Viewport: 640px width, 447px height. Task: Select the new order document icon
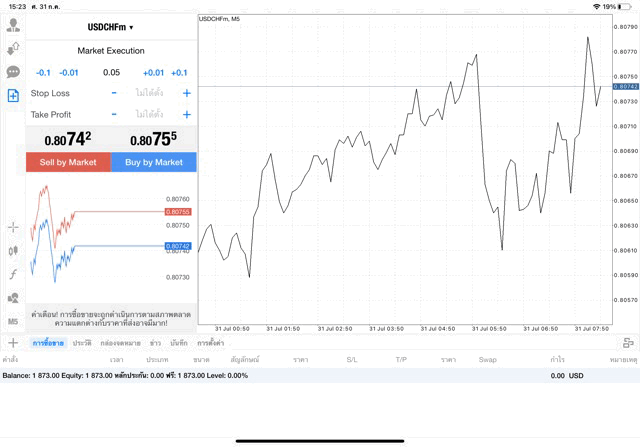[x=13, y=96]
